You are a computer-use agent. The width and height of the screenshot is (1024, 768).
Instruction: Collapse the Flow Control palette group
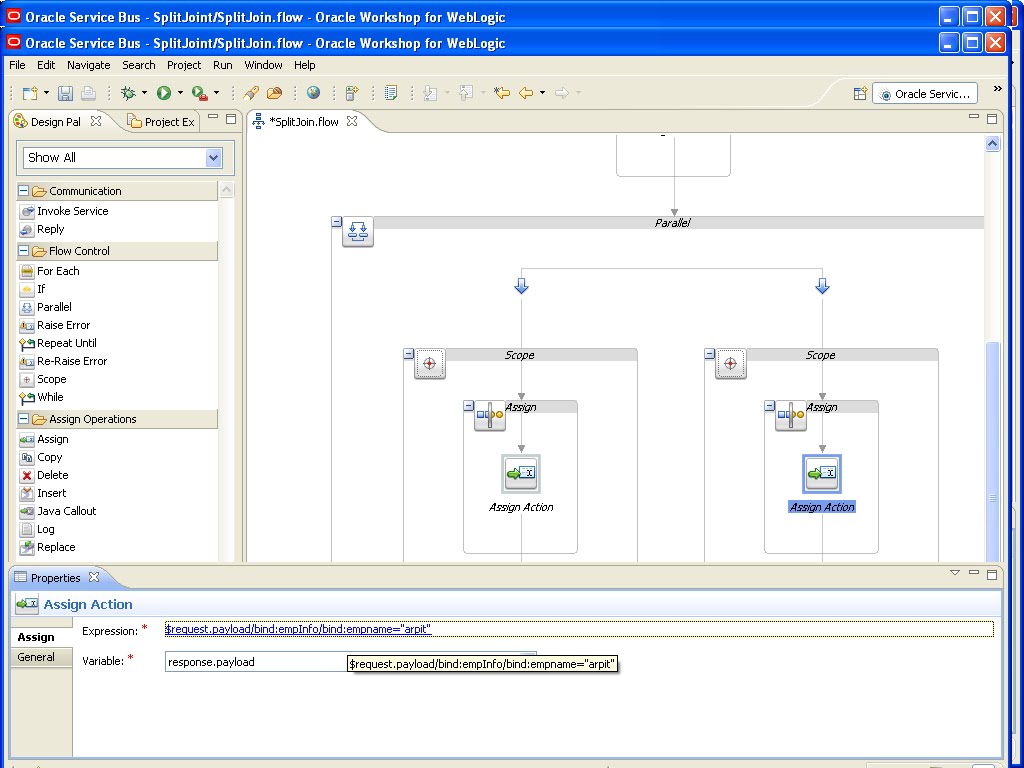point(24,251)
